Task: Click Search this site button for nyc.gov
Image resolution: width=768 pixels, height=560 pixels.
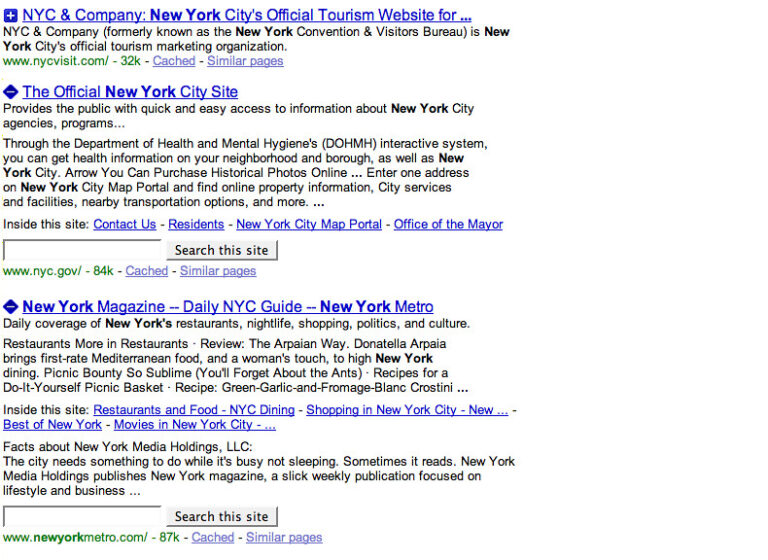Action: 222,250
